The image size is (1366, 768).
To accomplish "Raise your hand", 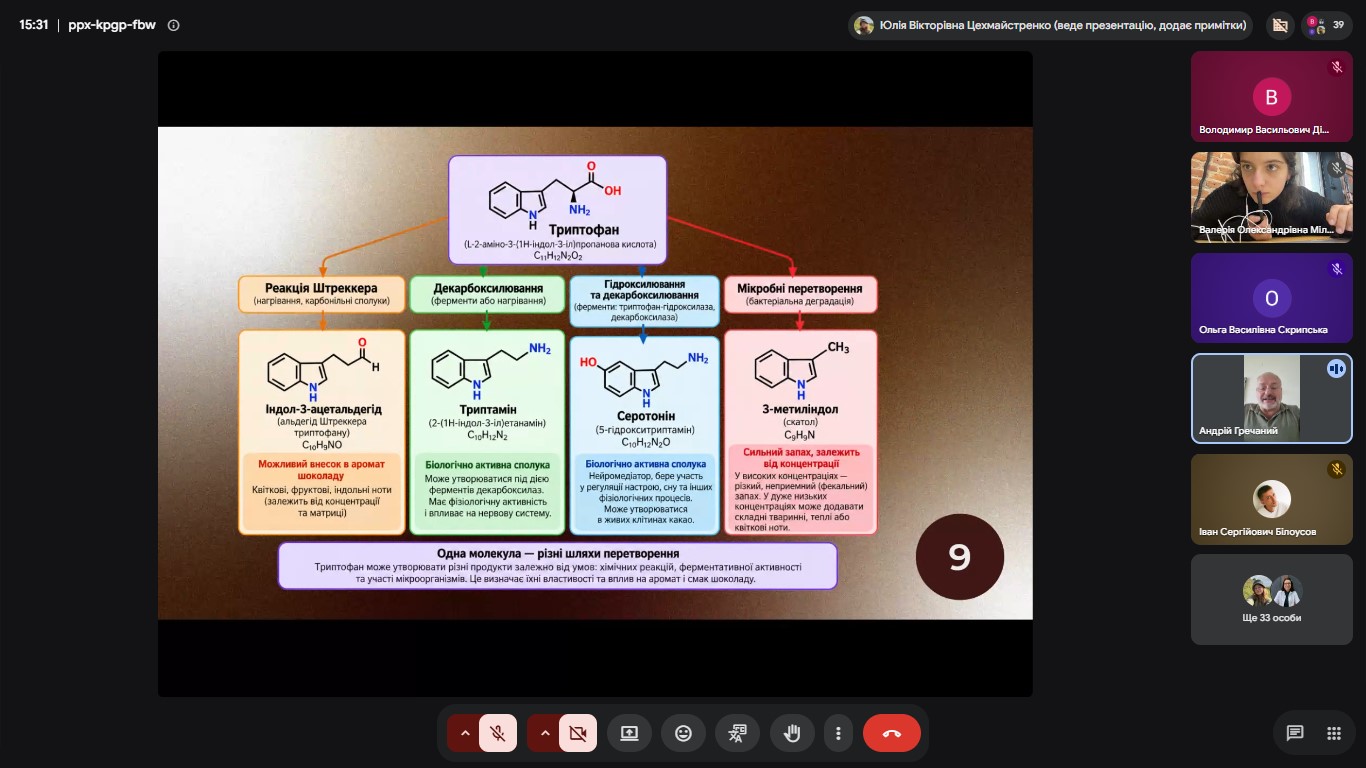I will point(792,733).
